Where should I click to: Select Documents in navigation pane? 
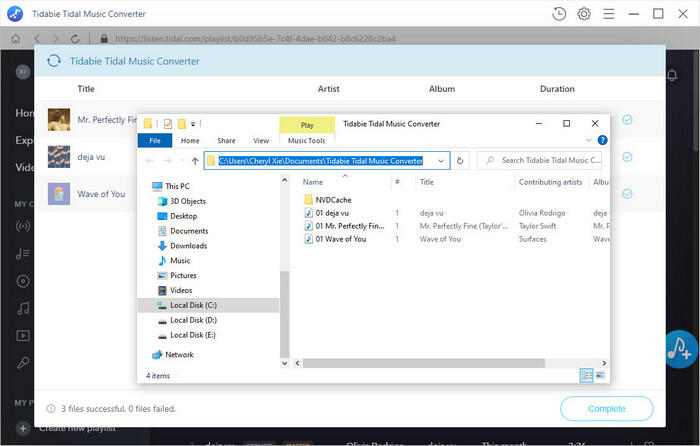tap(189, 231)
